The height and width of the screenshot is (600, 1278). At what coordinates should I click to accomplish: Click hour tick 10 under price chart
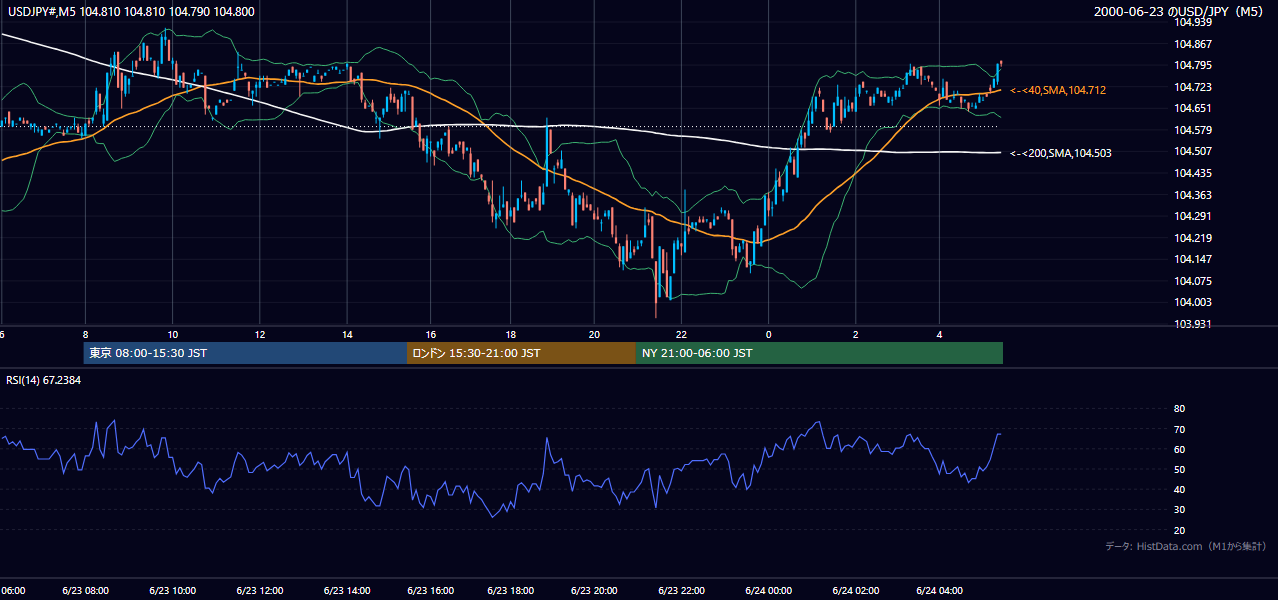pyautogui.click(x=173, y=335)
